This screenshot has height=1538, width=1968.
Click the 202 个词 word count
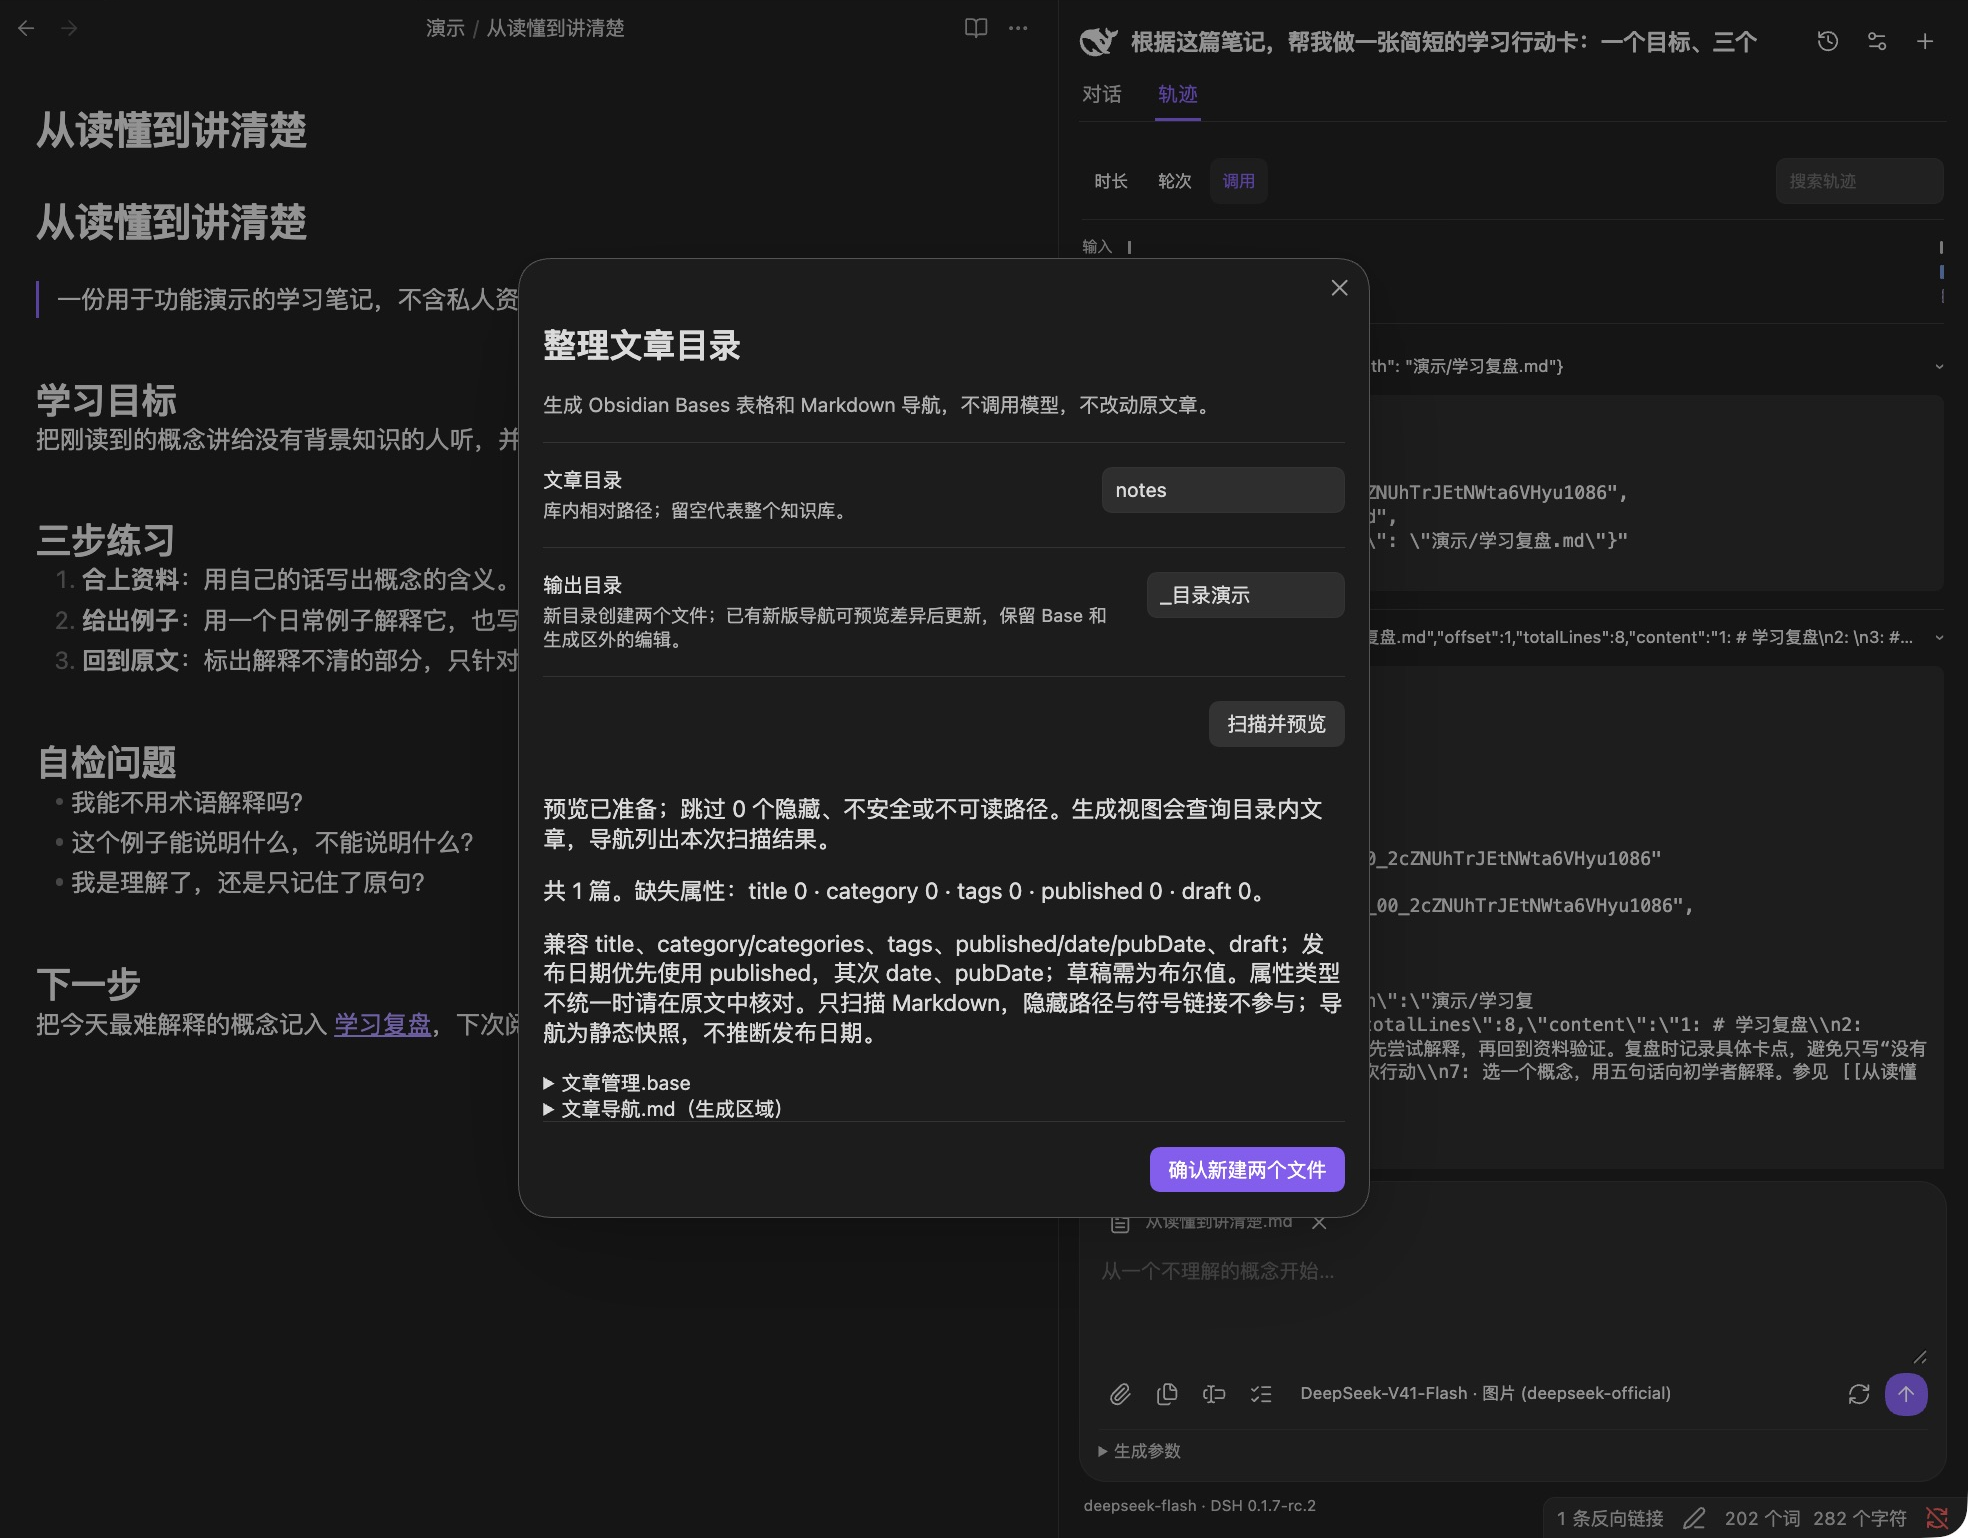1762,1518
